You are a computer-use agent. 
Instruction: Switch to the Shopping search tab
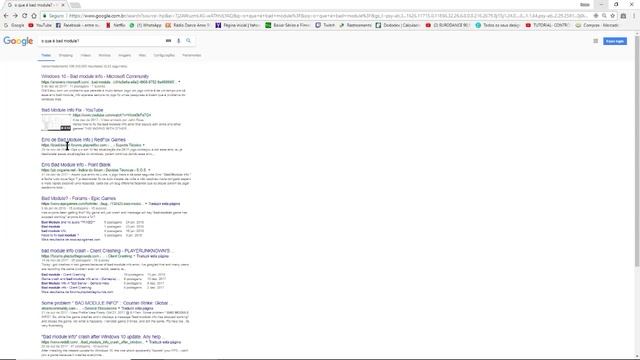65,55
